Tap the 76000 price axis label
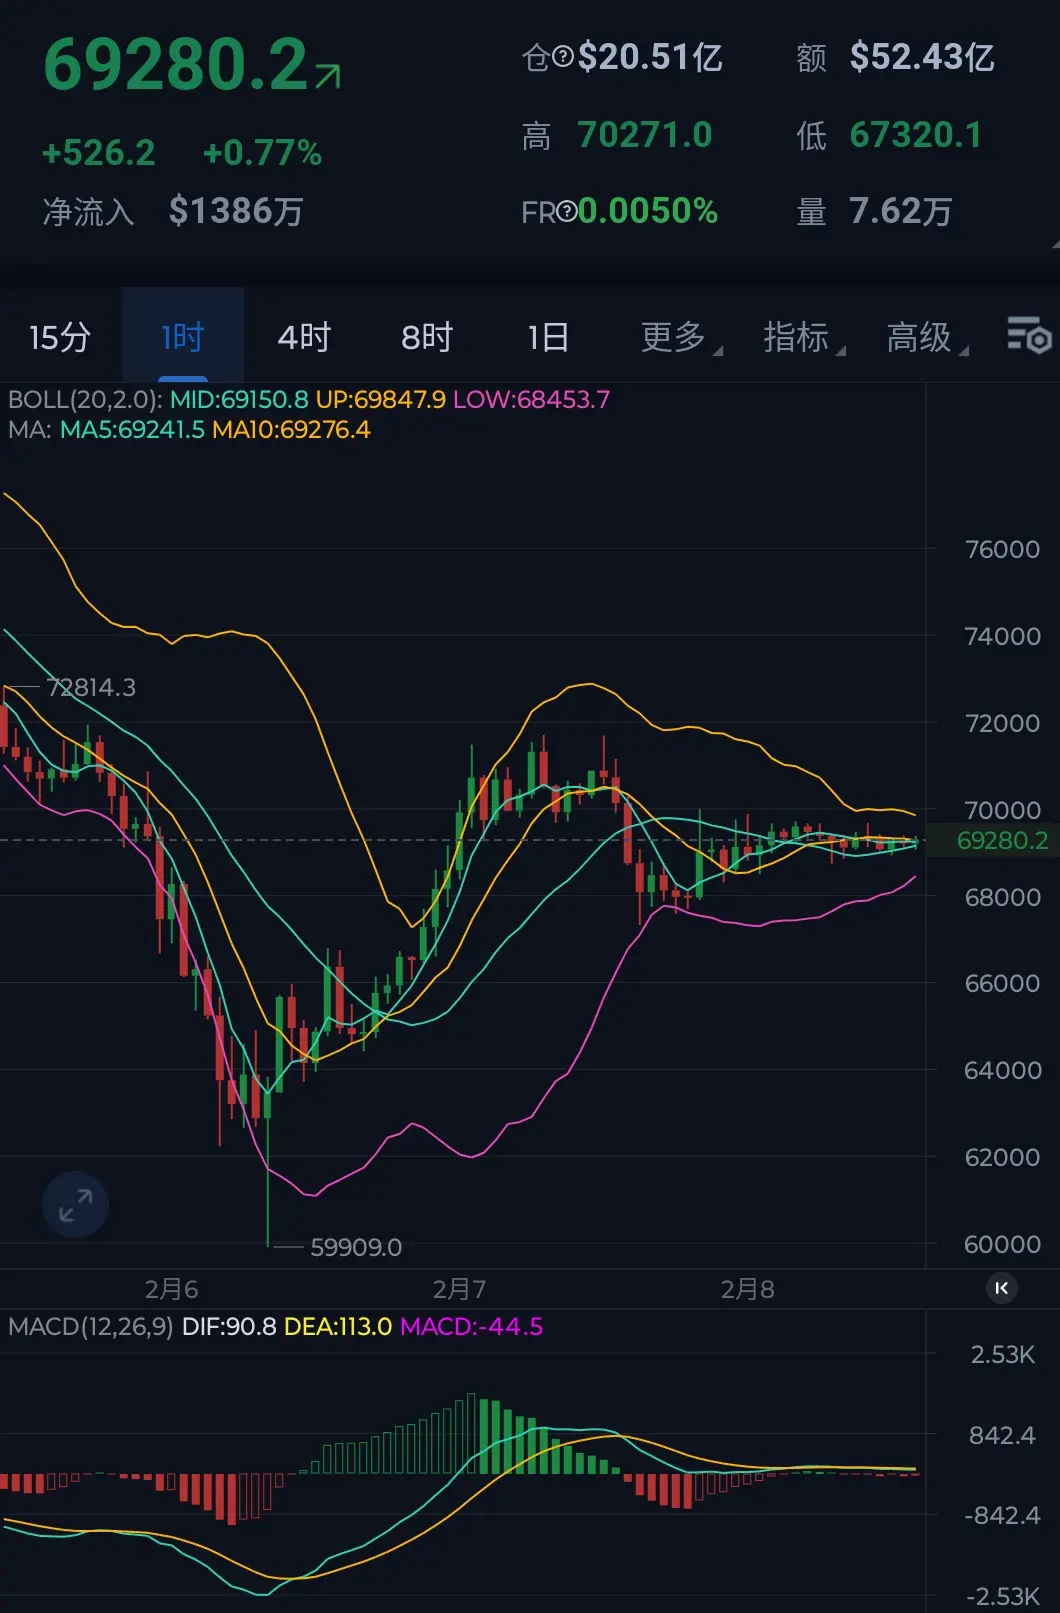1060x1613 pixels. click(x=1002, y=549)
